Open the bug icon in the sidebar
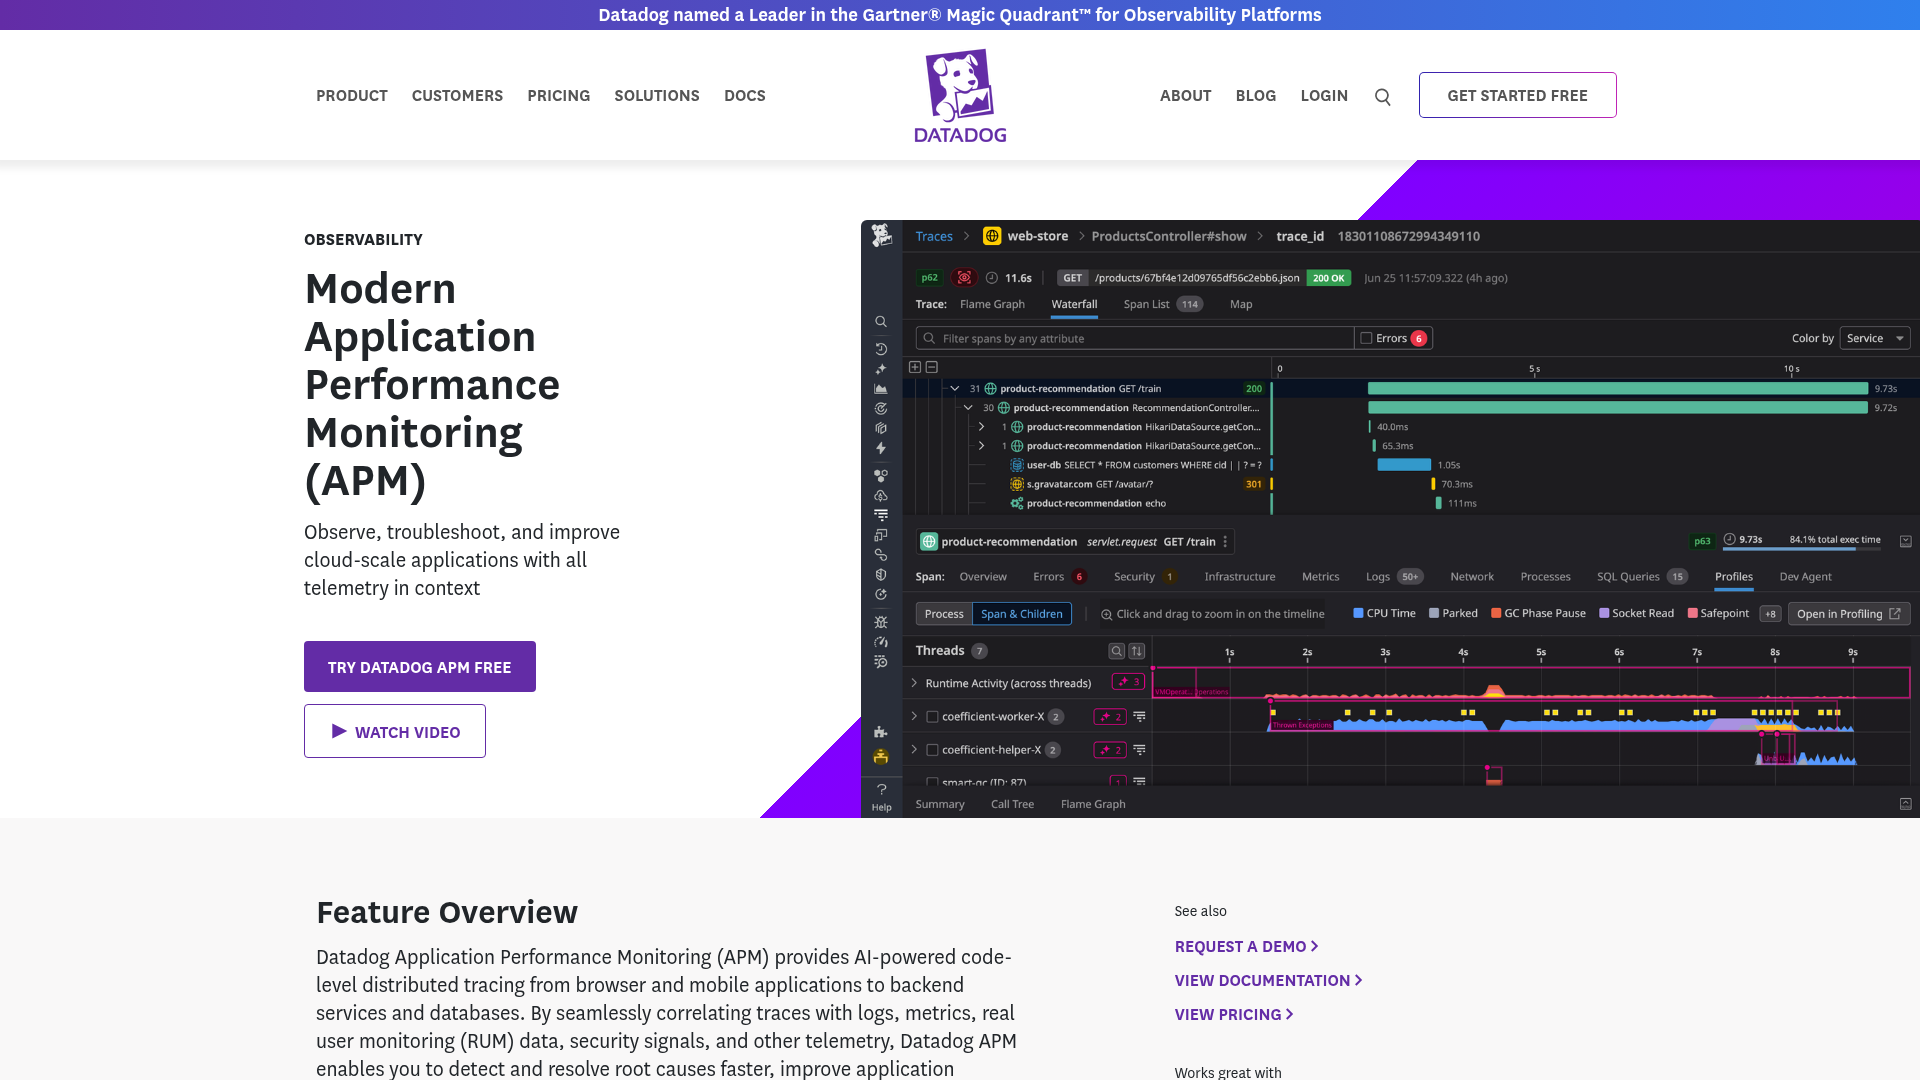Screen dimensions: 1920x1080 click(x=881, y=622)
